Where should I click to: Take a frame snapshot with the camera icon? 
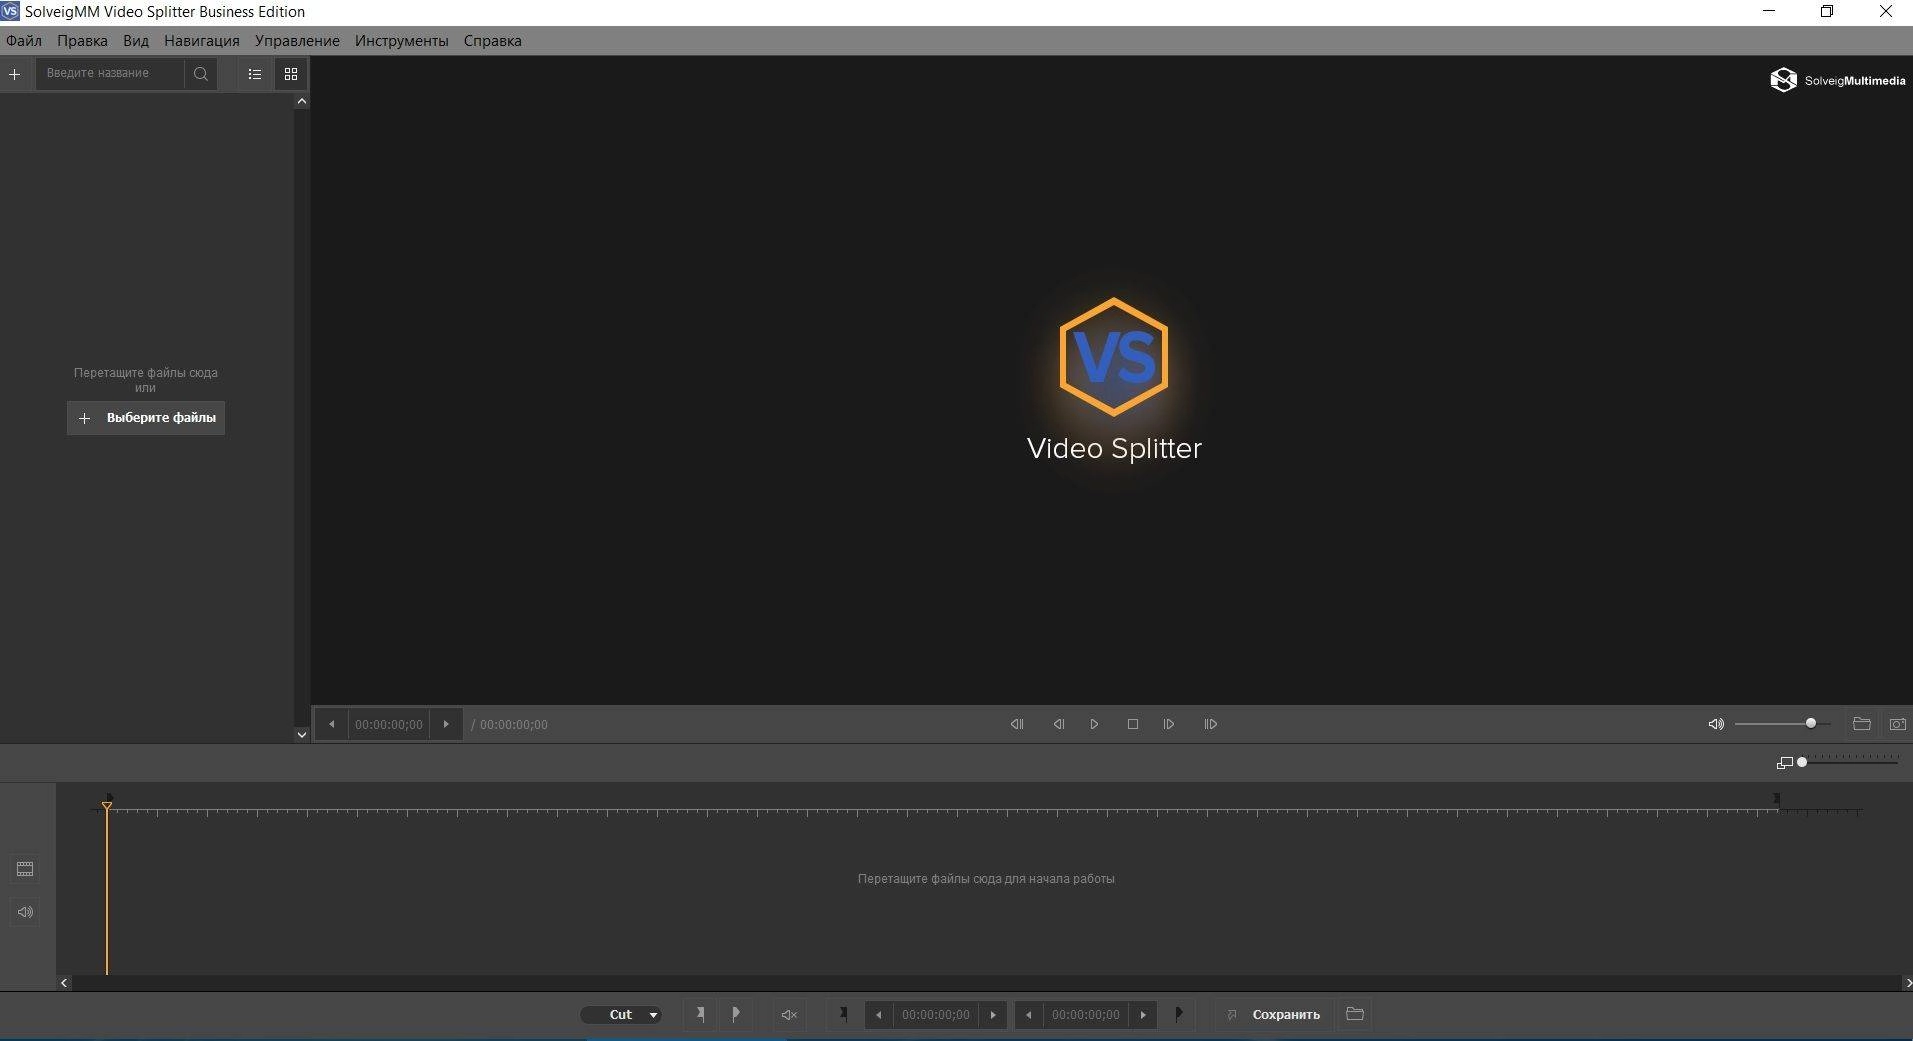[1897, 724]
